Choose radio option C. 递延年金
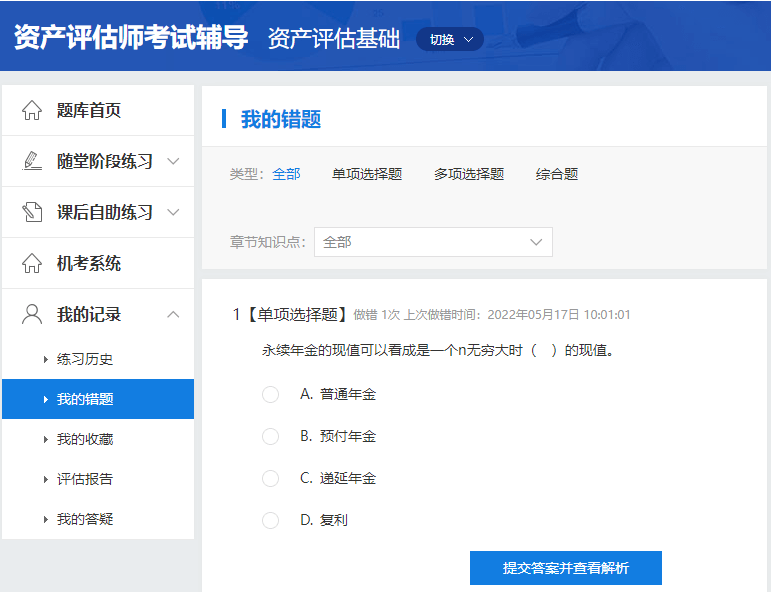This screenshot has width=771, height=592. coord(270,479)
